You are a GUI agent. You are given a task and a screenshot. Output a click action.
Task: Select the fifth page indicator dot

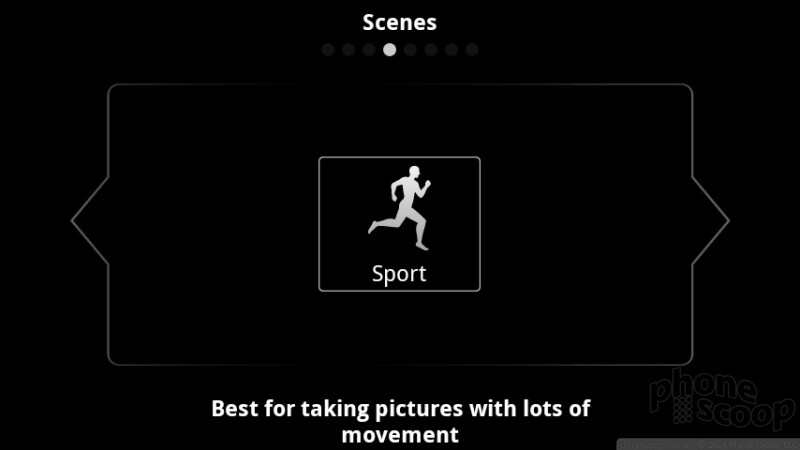[410, 49]
